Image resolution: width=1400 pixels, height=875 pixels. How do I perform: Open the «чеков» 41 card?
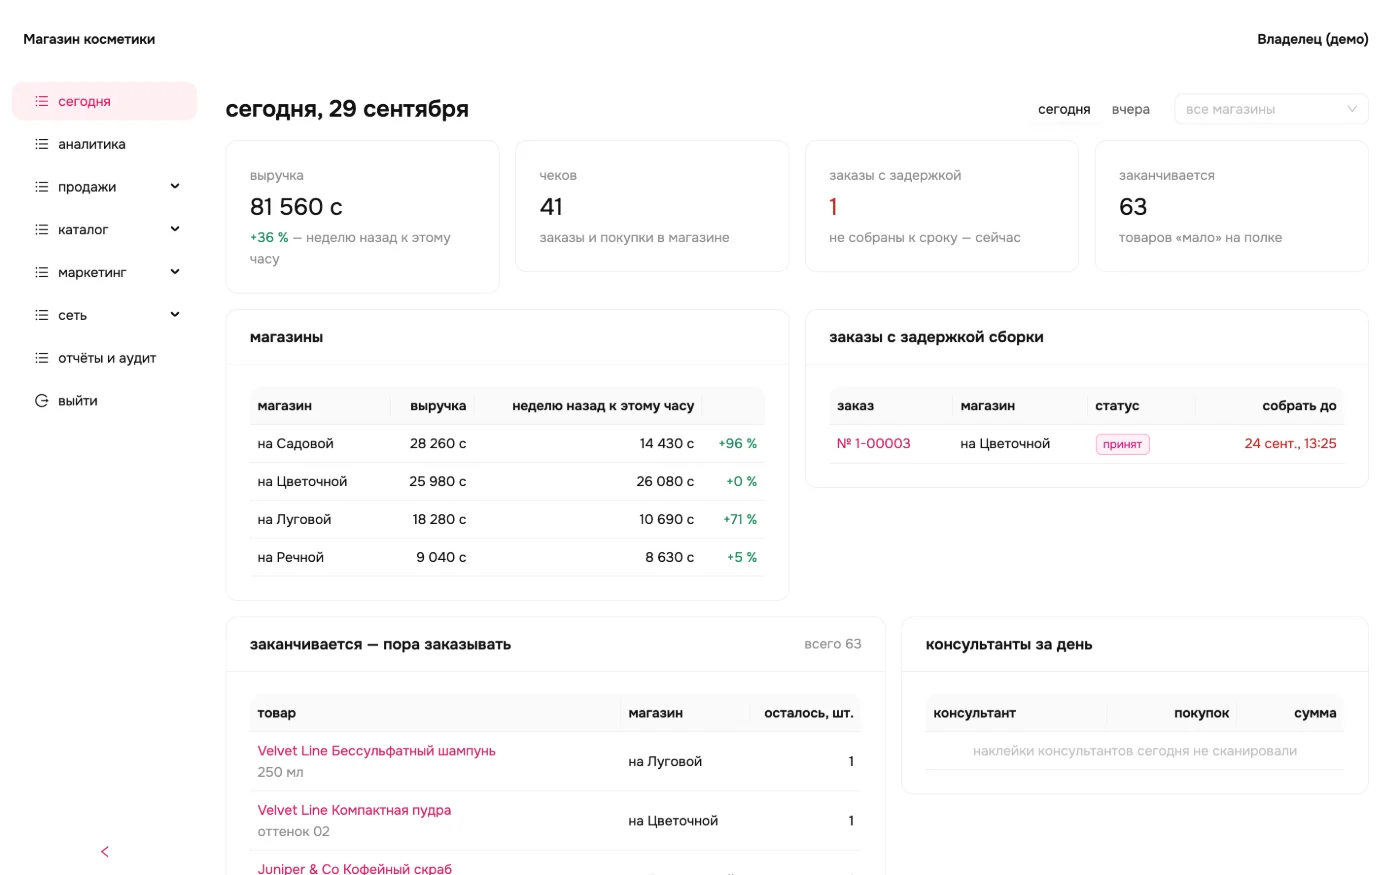(x=652, y=206)
